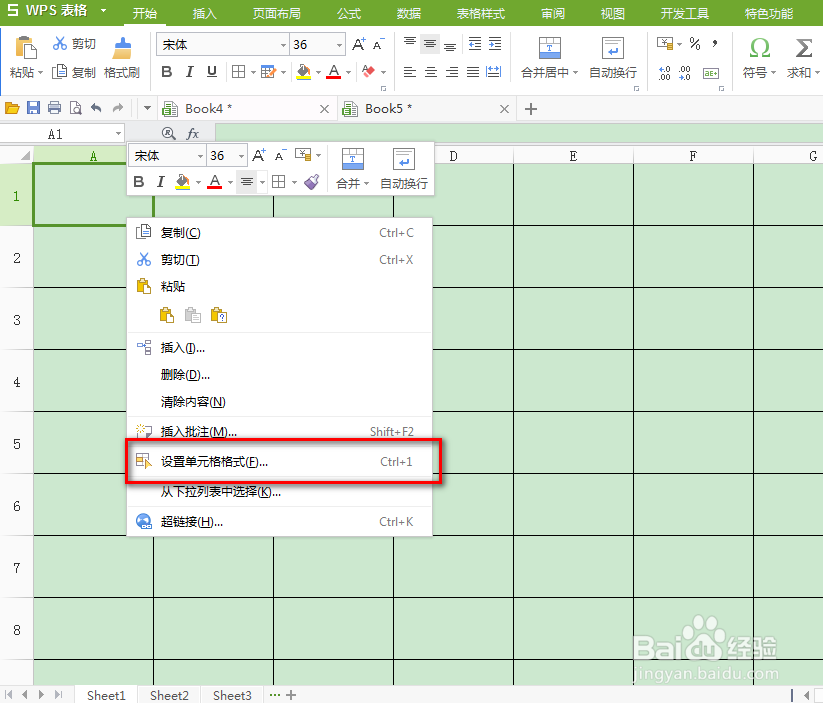Add a new document tab with plus

tap(531, 109)
